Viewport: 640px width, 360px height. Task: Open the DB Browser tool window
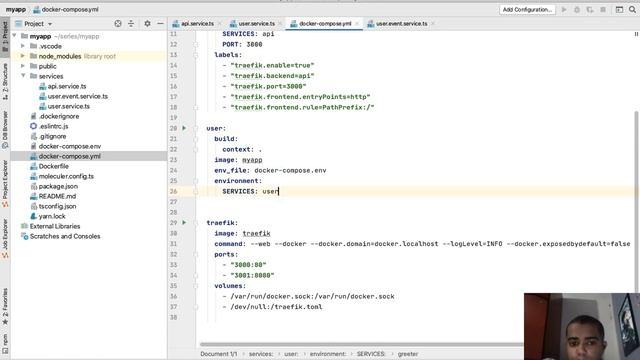5,130
